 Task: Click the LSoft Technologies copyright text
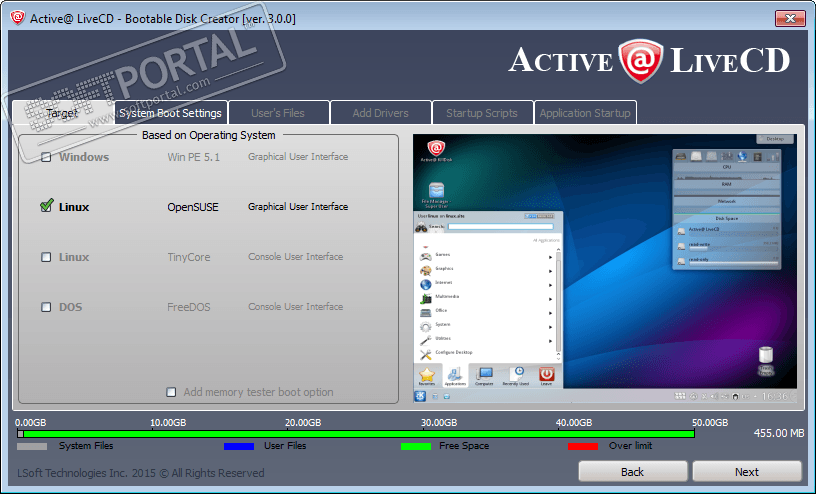tap(141, 473)
